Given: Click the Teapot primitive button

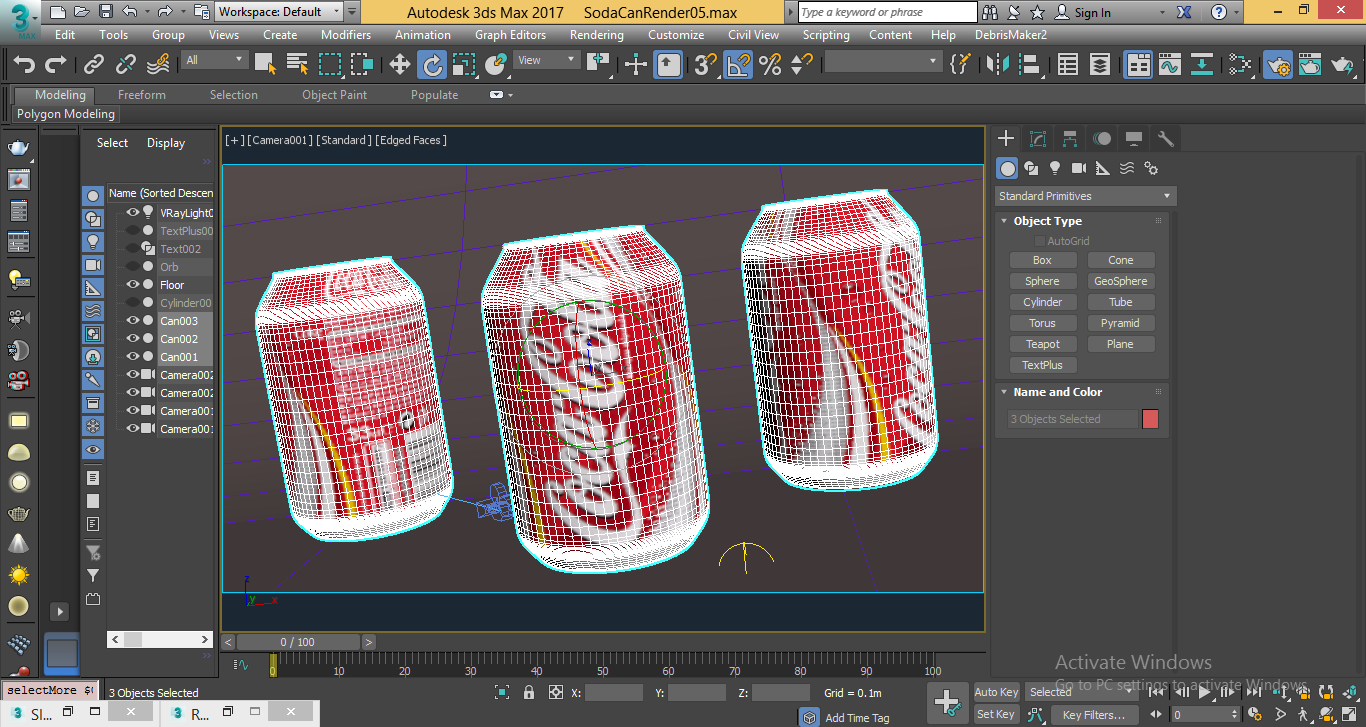Looking at the screenshot, I should (1042, 344).
